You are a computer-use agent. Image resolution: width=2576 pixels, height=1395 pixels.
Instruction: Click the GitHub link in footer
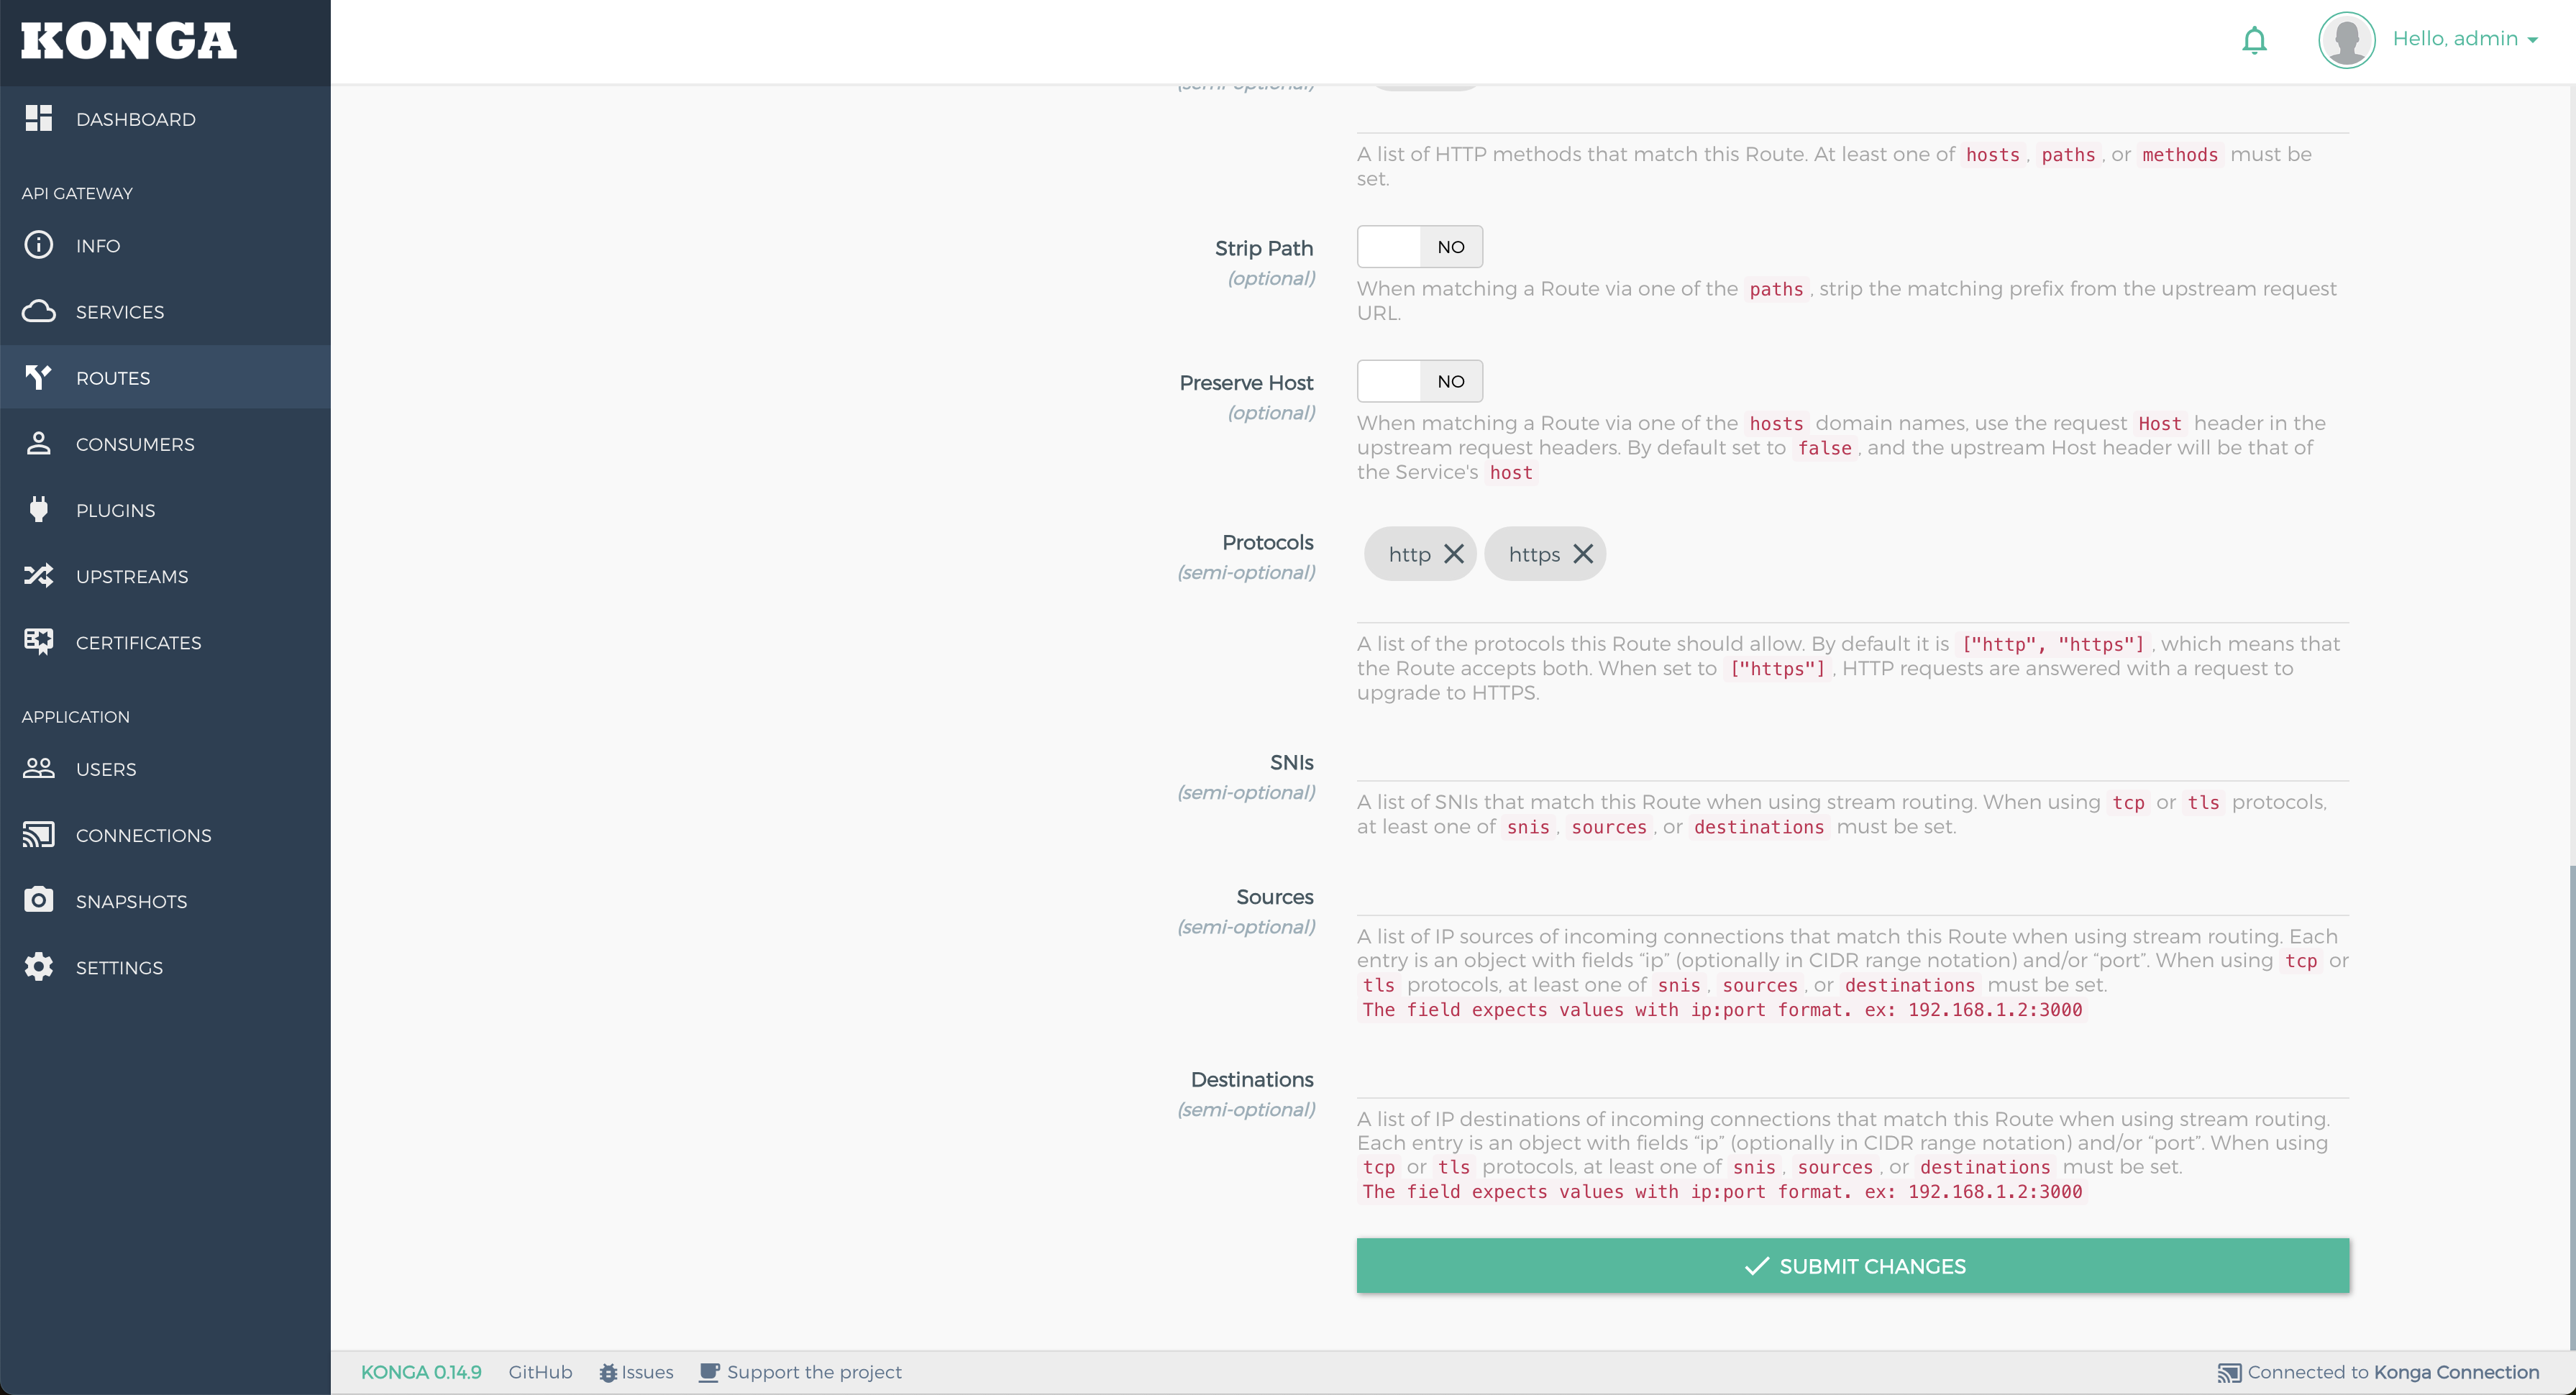(x=539, y=1373)
